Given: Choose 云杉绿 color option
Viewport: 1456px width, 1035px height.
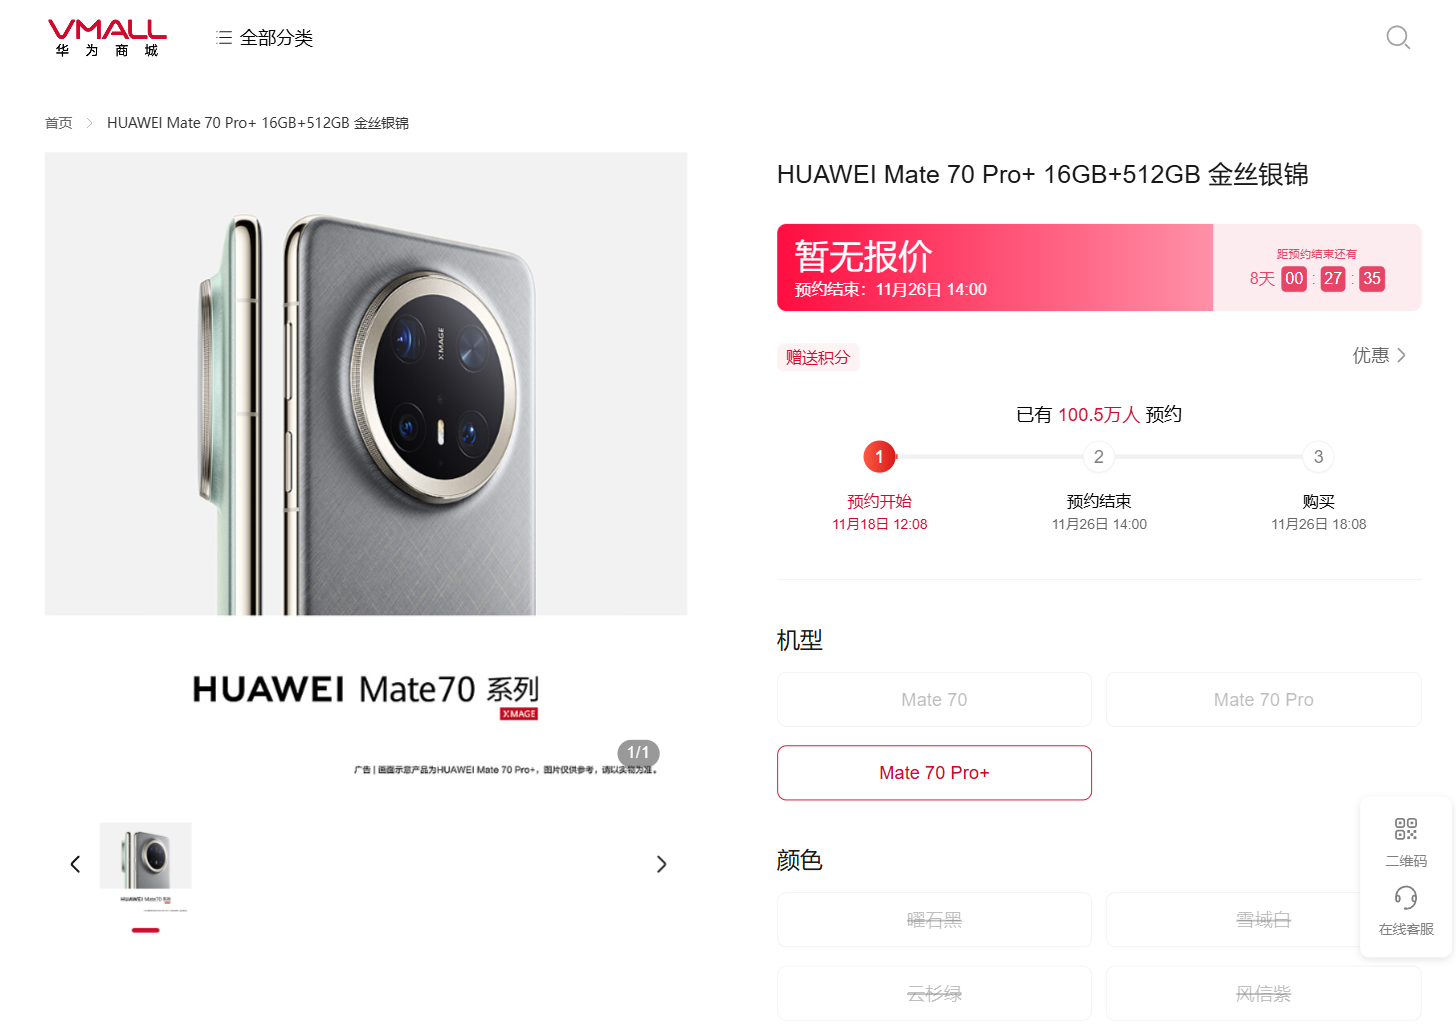Looking at the screenshot, I should [x=934, y=994].
